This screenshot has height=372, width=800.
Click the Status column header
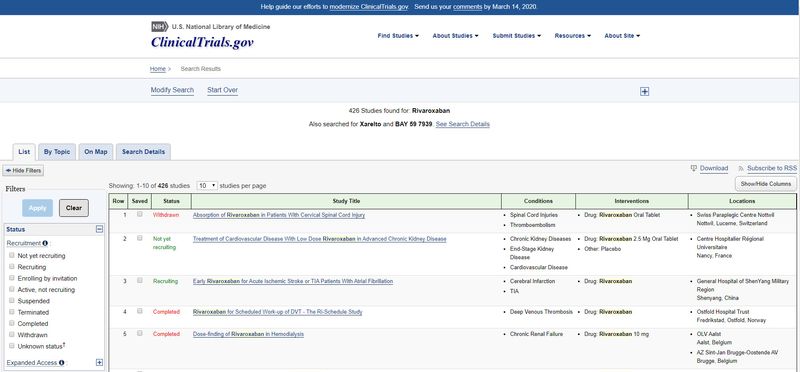pyautogui.click(x=171, y=201)
